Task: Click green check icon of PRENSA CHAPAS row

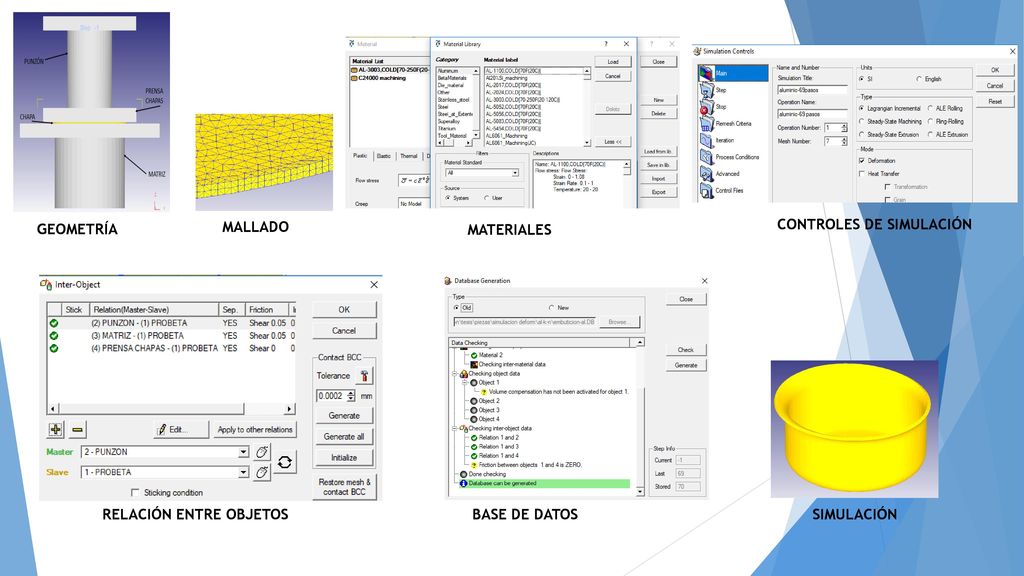Action: click(54, 348)
